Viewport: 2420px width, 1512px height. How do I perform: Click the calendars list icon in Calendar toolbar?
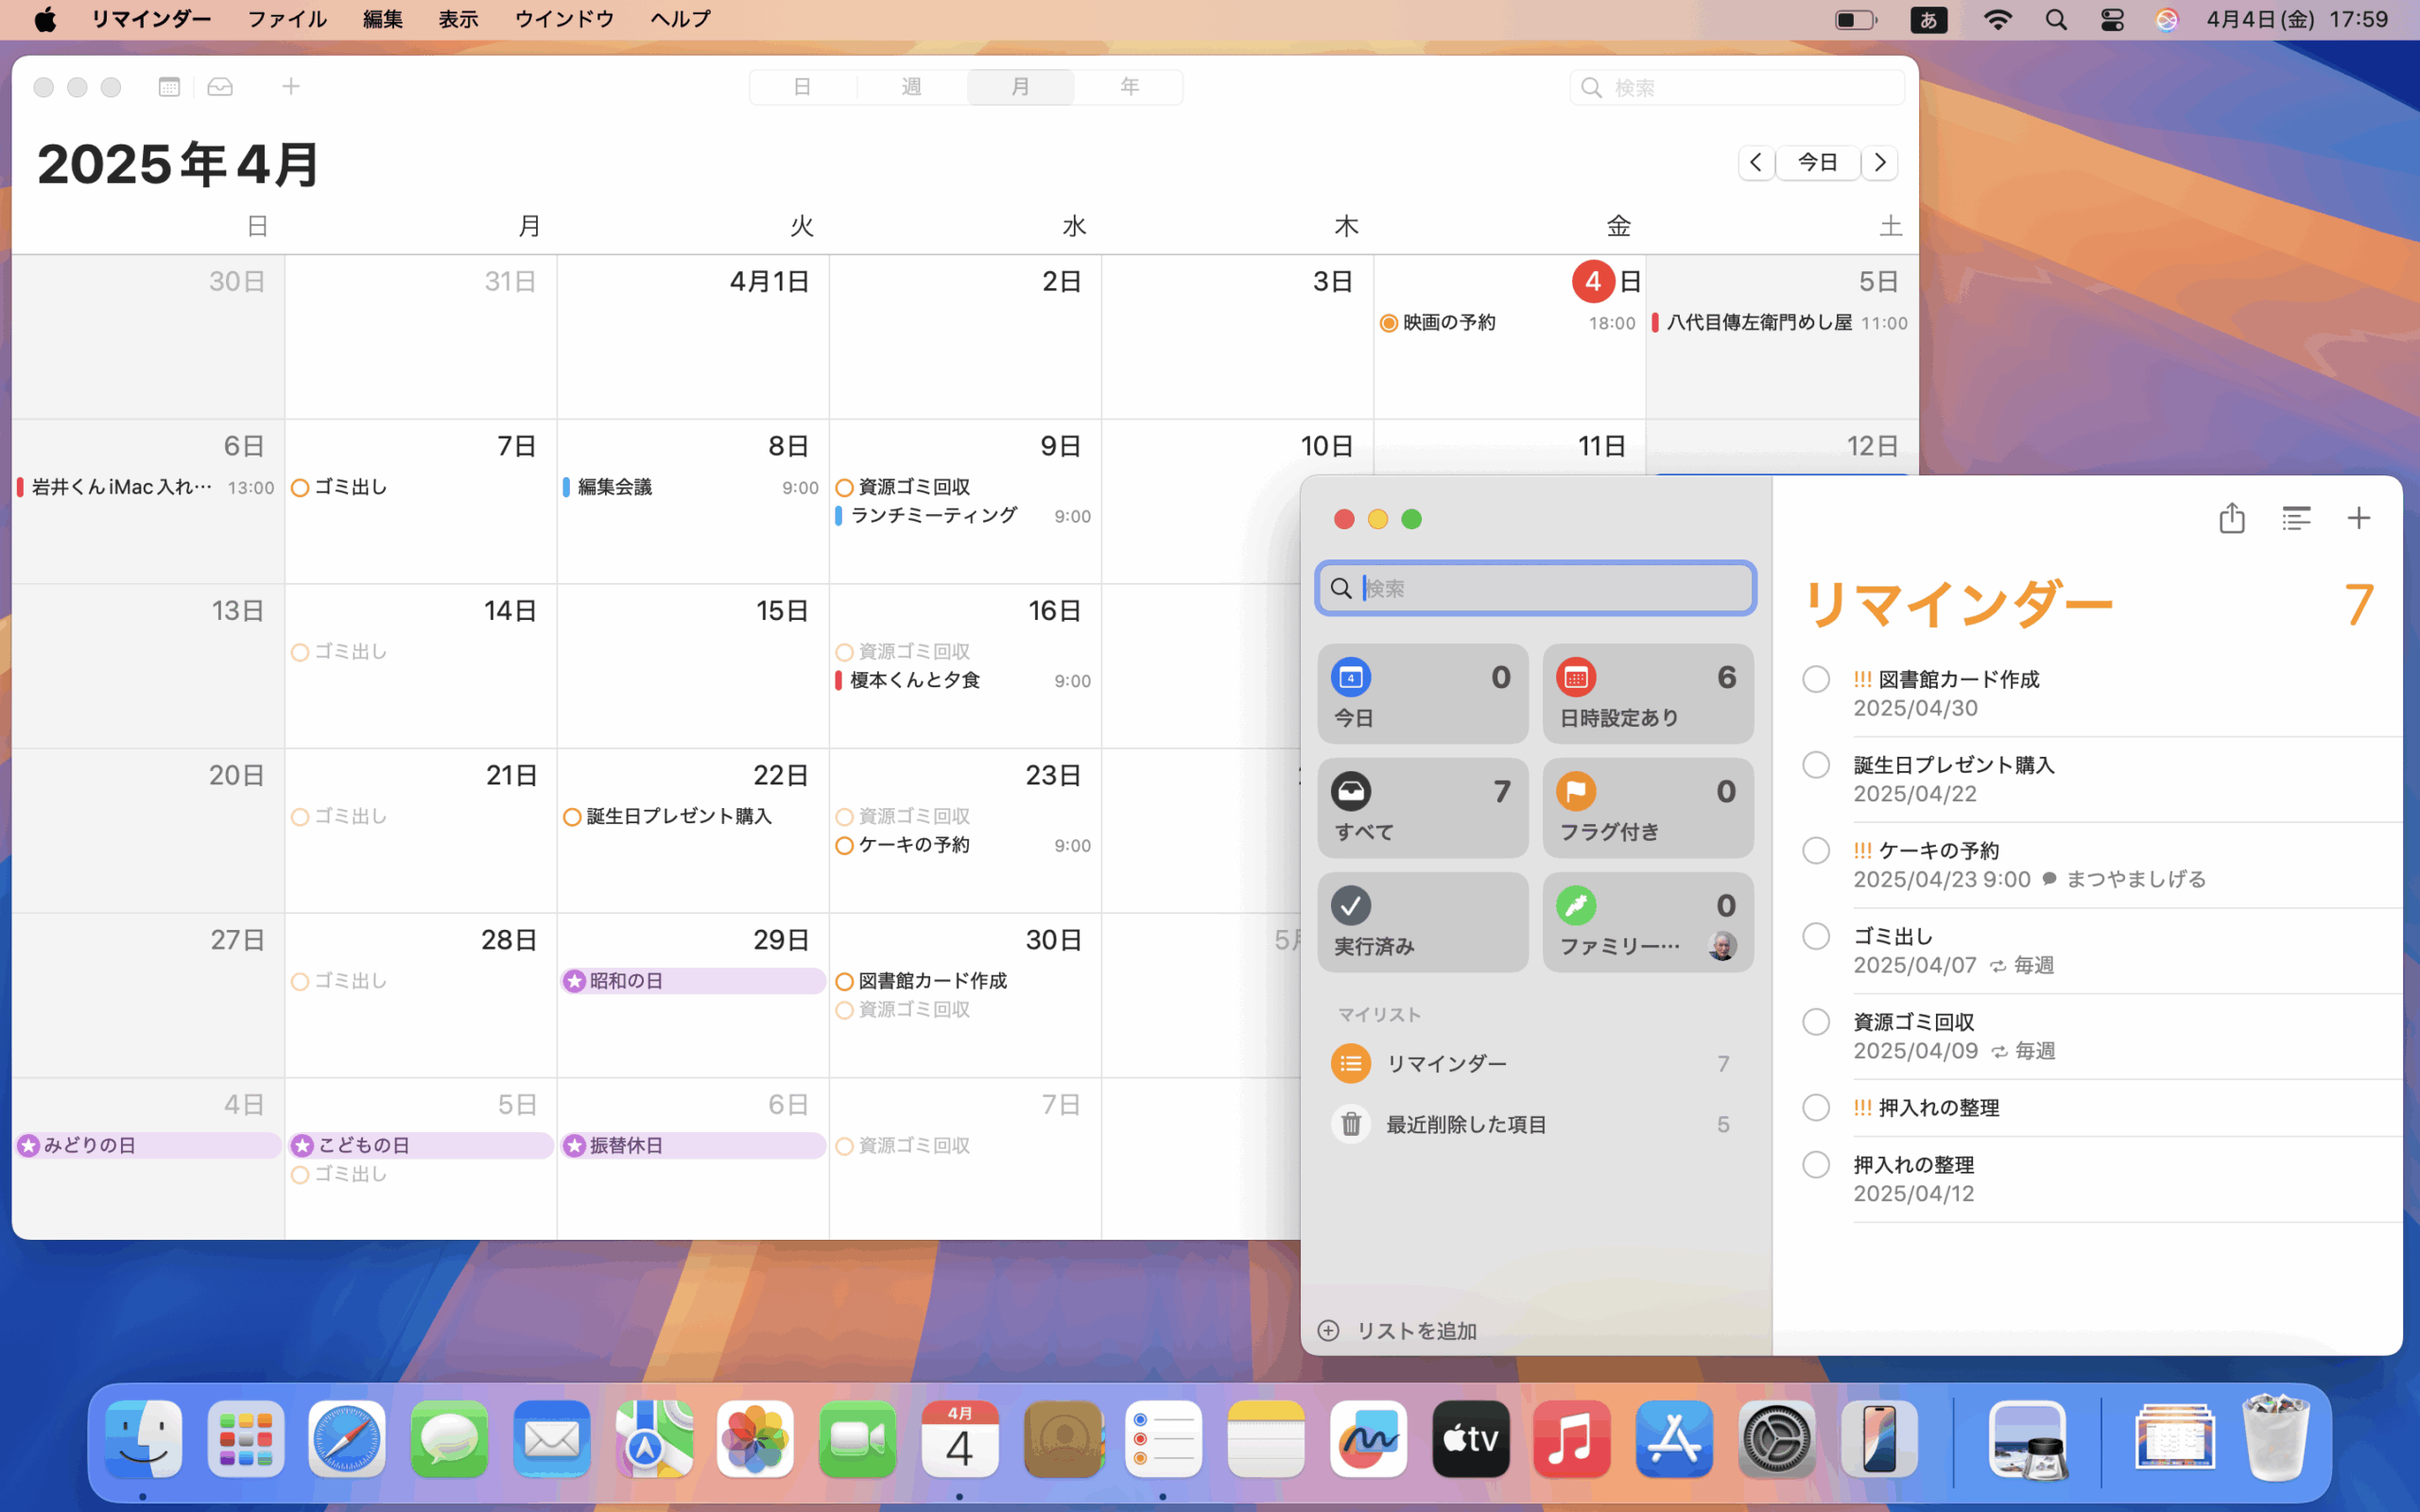(169, 87)
